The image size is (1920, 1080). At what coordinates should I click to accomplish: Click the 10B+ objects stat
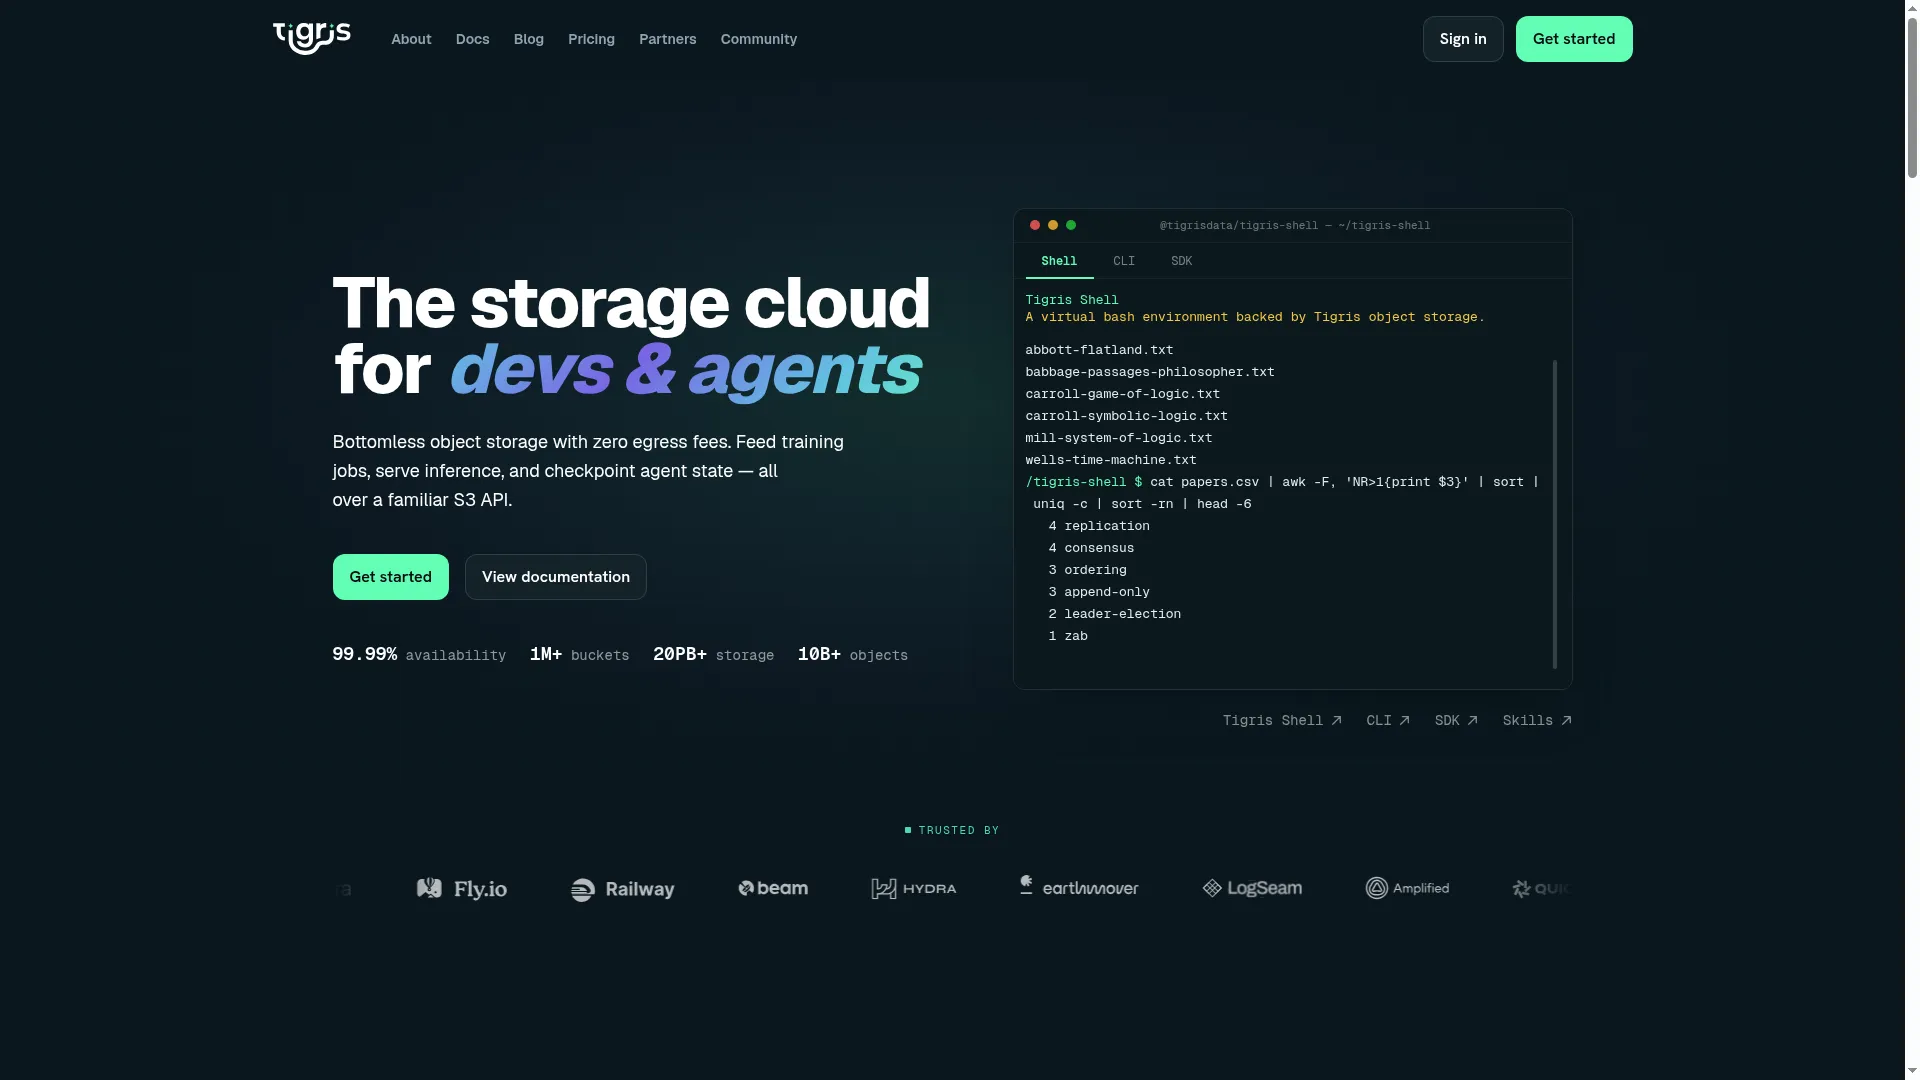[852, 654]
